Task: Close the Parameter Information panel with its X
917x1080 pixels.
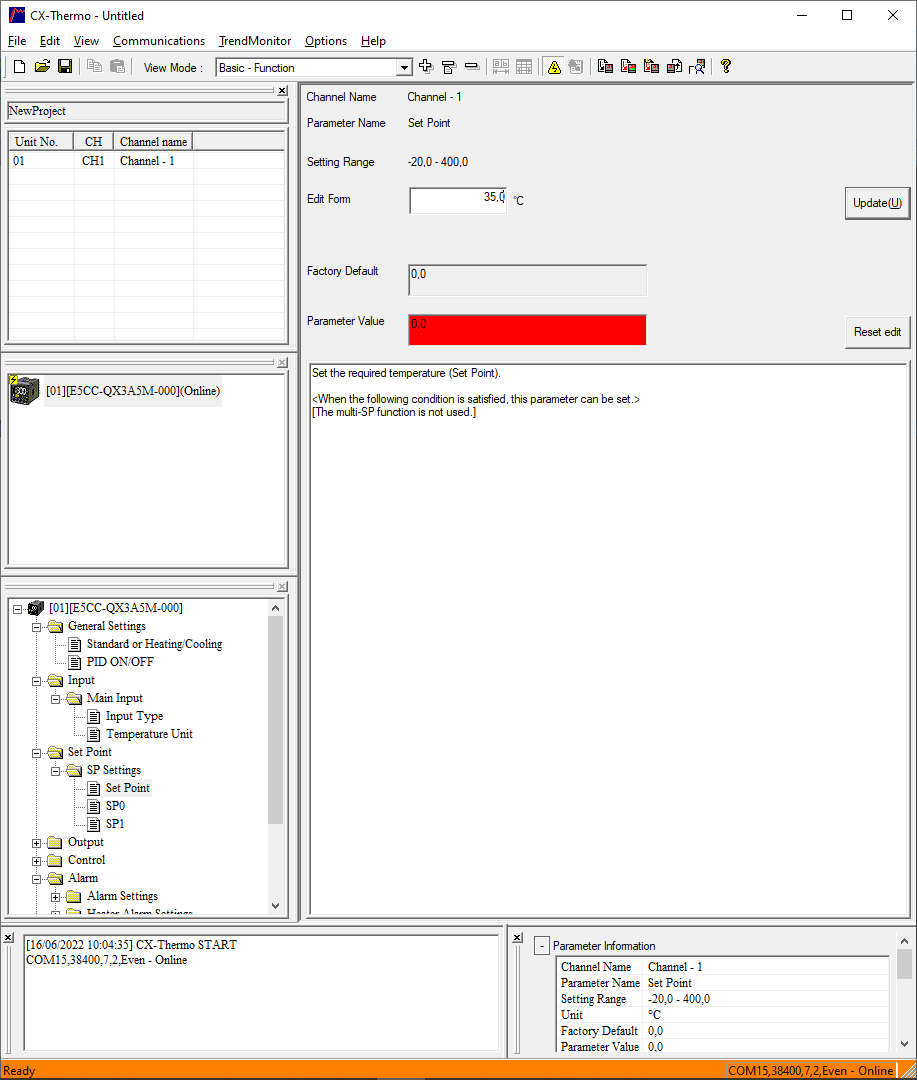Action: pos(517,937)
